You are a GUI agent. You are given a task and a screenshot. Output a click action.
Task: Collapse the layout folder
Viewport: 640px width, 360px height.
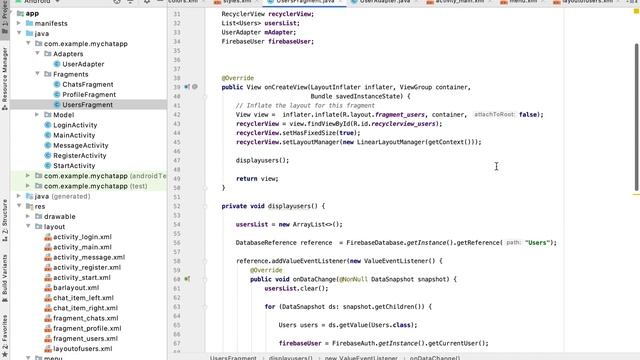tap(28, 227)
